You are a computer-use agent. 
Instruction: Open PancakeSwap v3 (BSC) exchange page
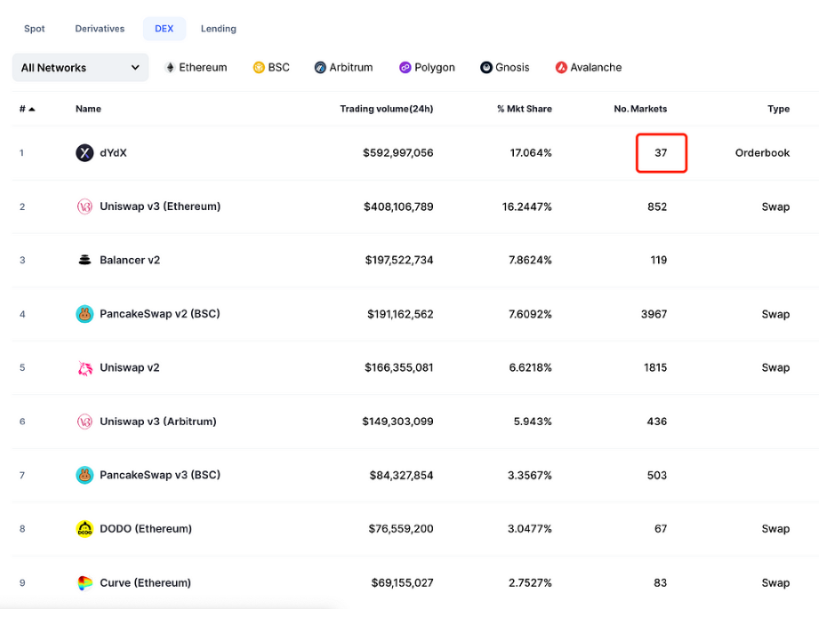(x=160, y=475)
